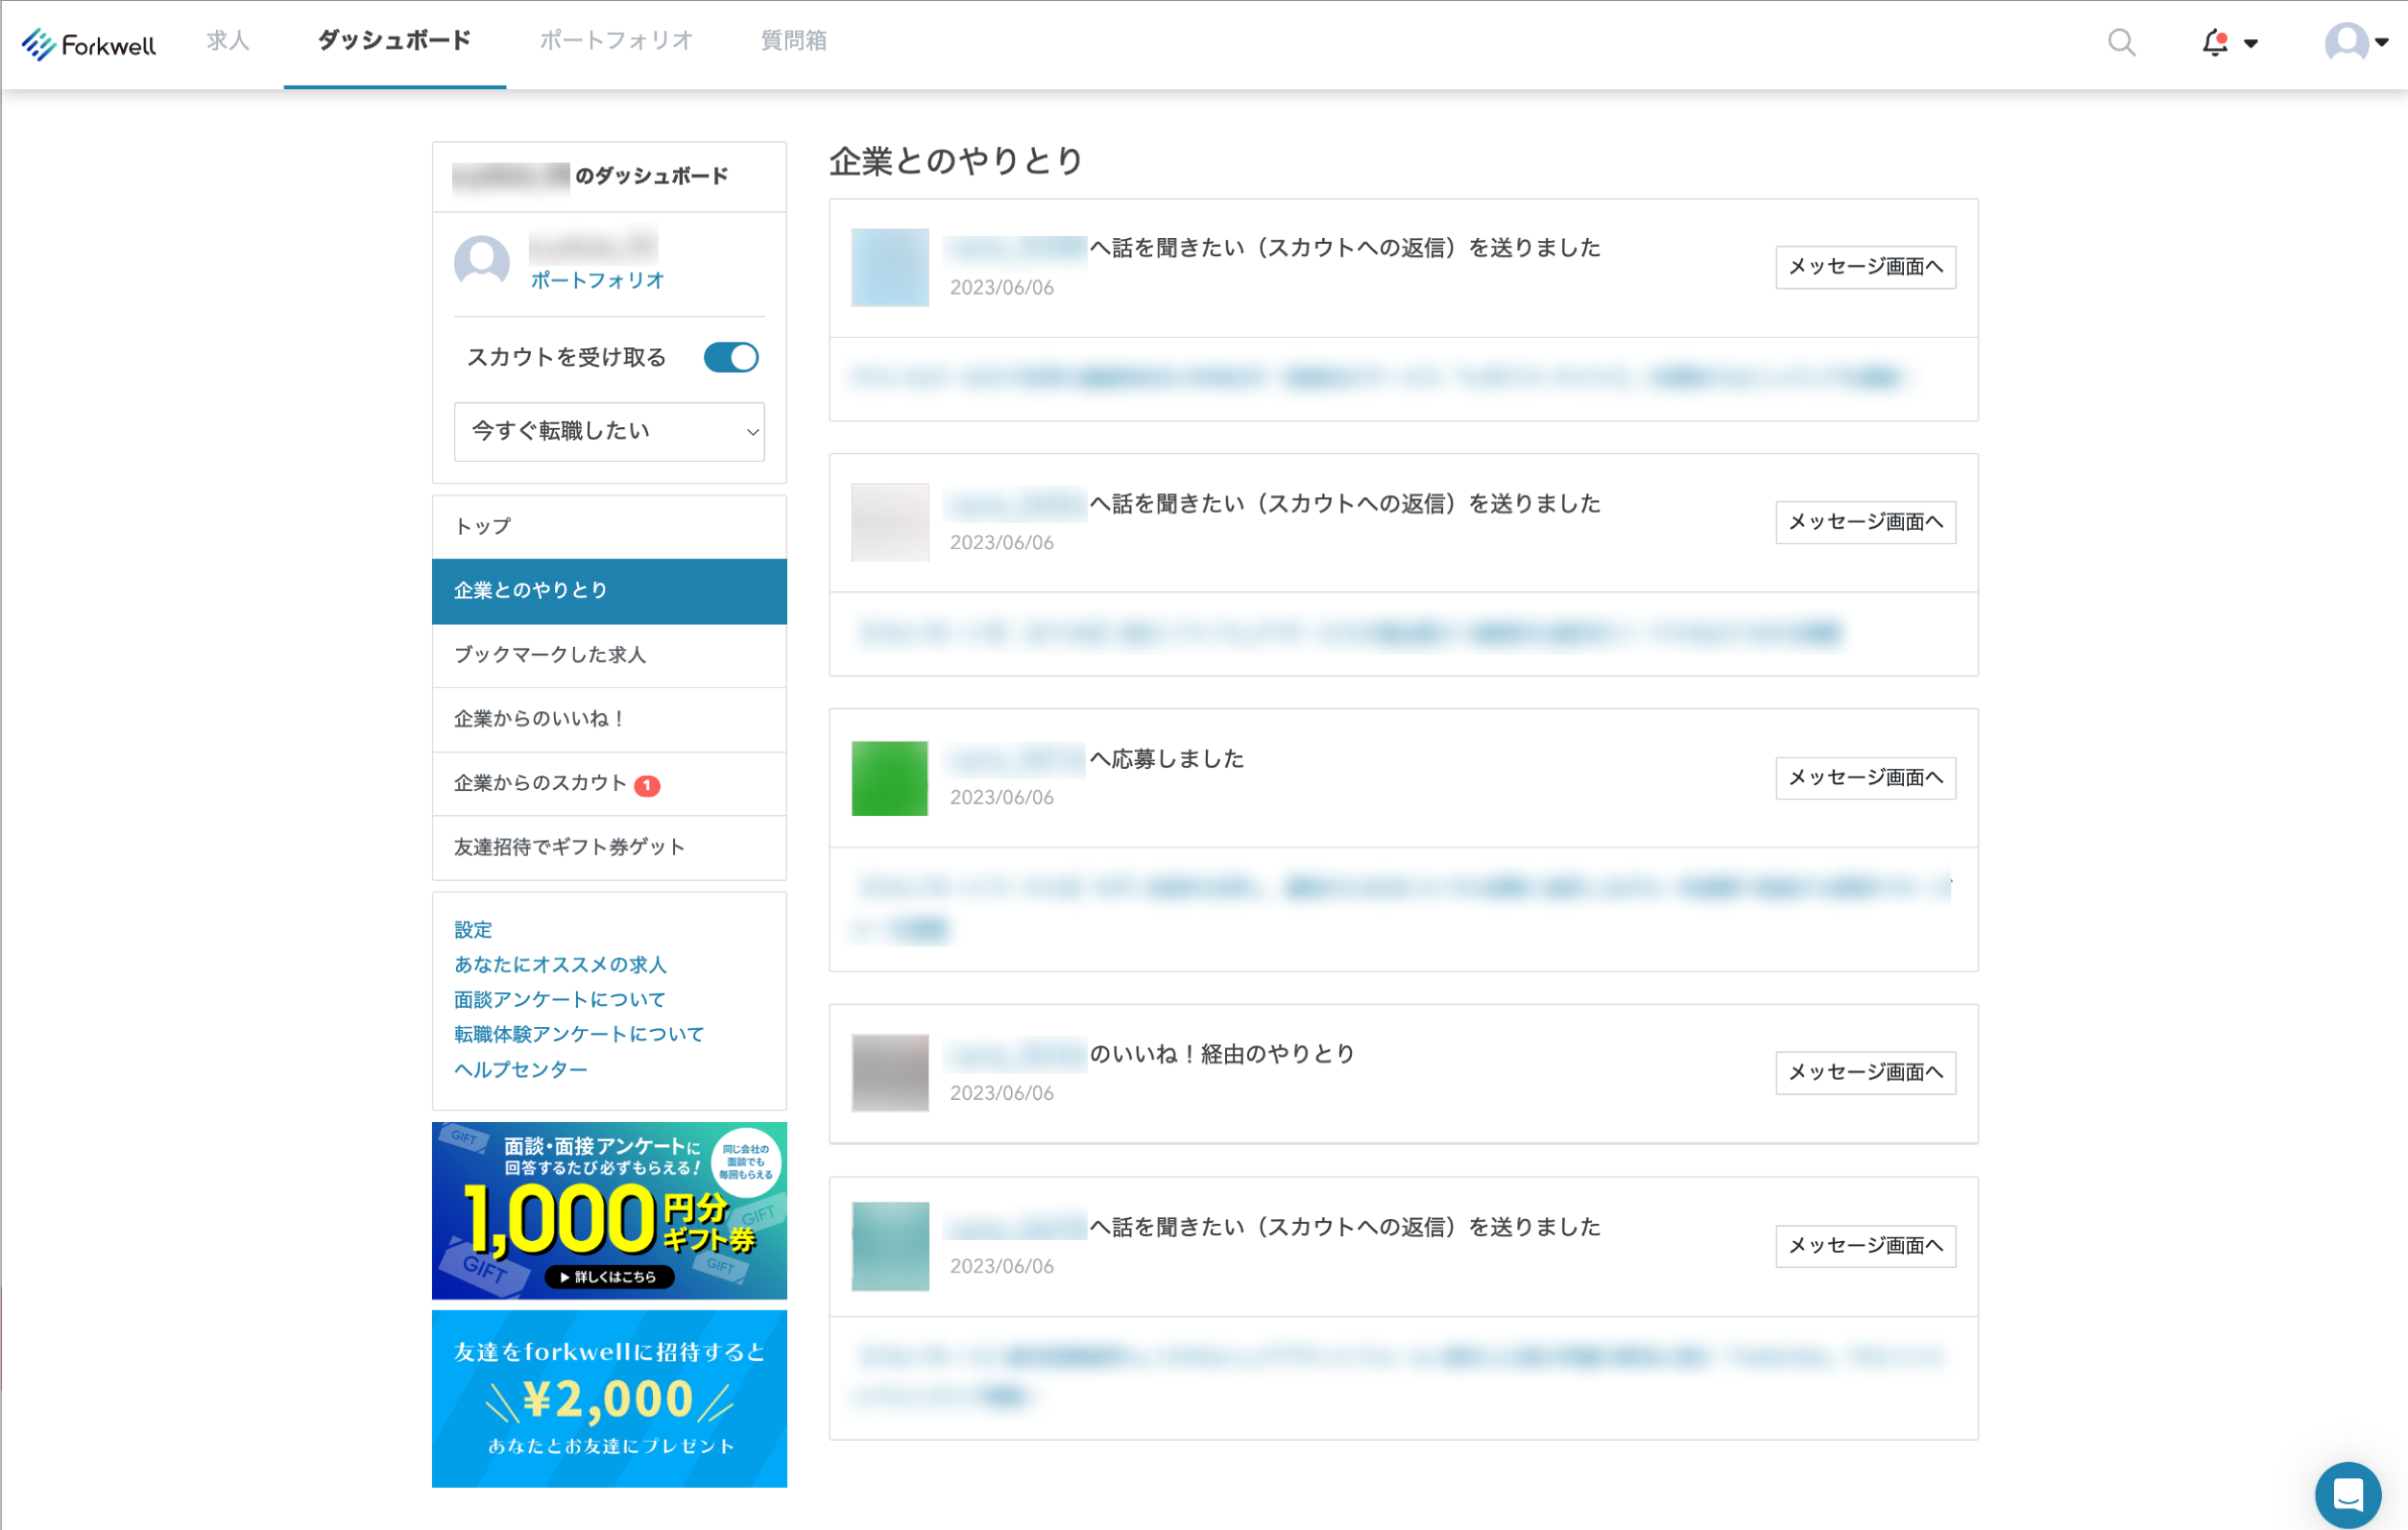Select トップ in the sidebar
2408x1530 pixels.
coord(609,526)
